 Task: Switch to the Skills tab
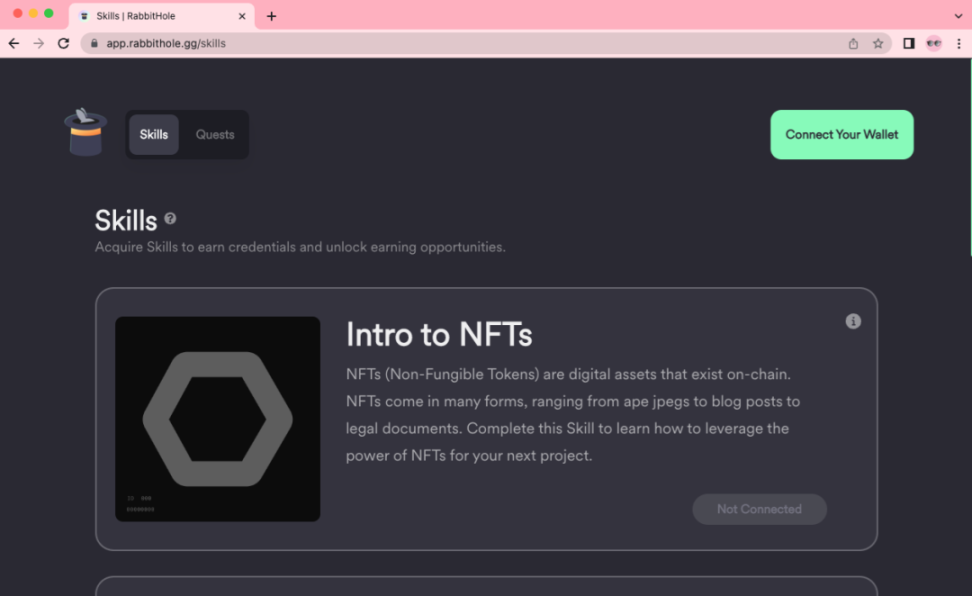[154, 135]
